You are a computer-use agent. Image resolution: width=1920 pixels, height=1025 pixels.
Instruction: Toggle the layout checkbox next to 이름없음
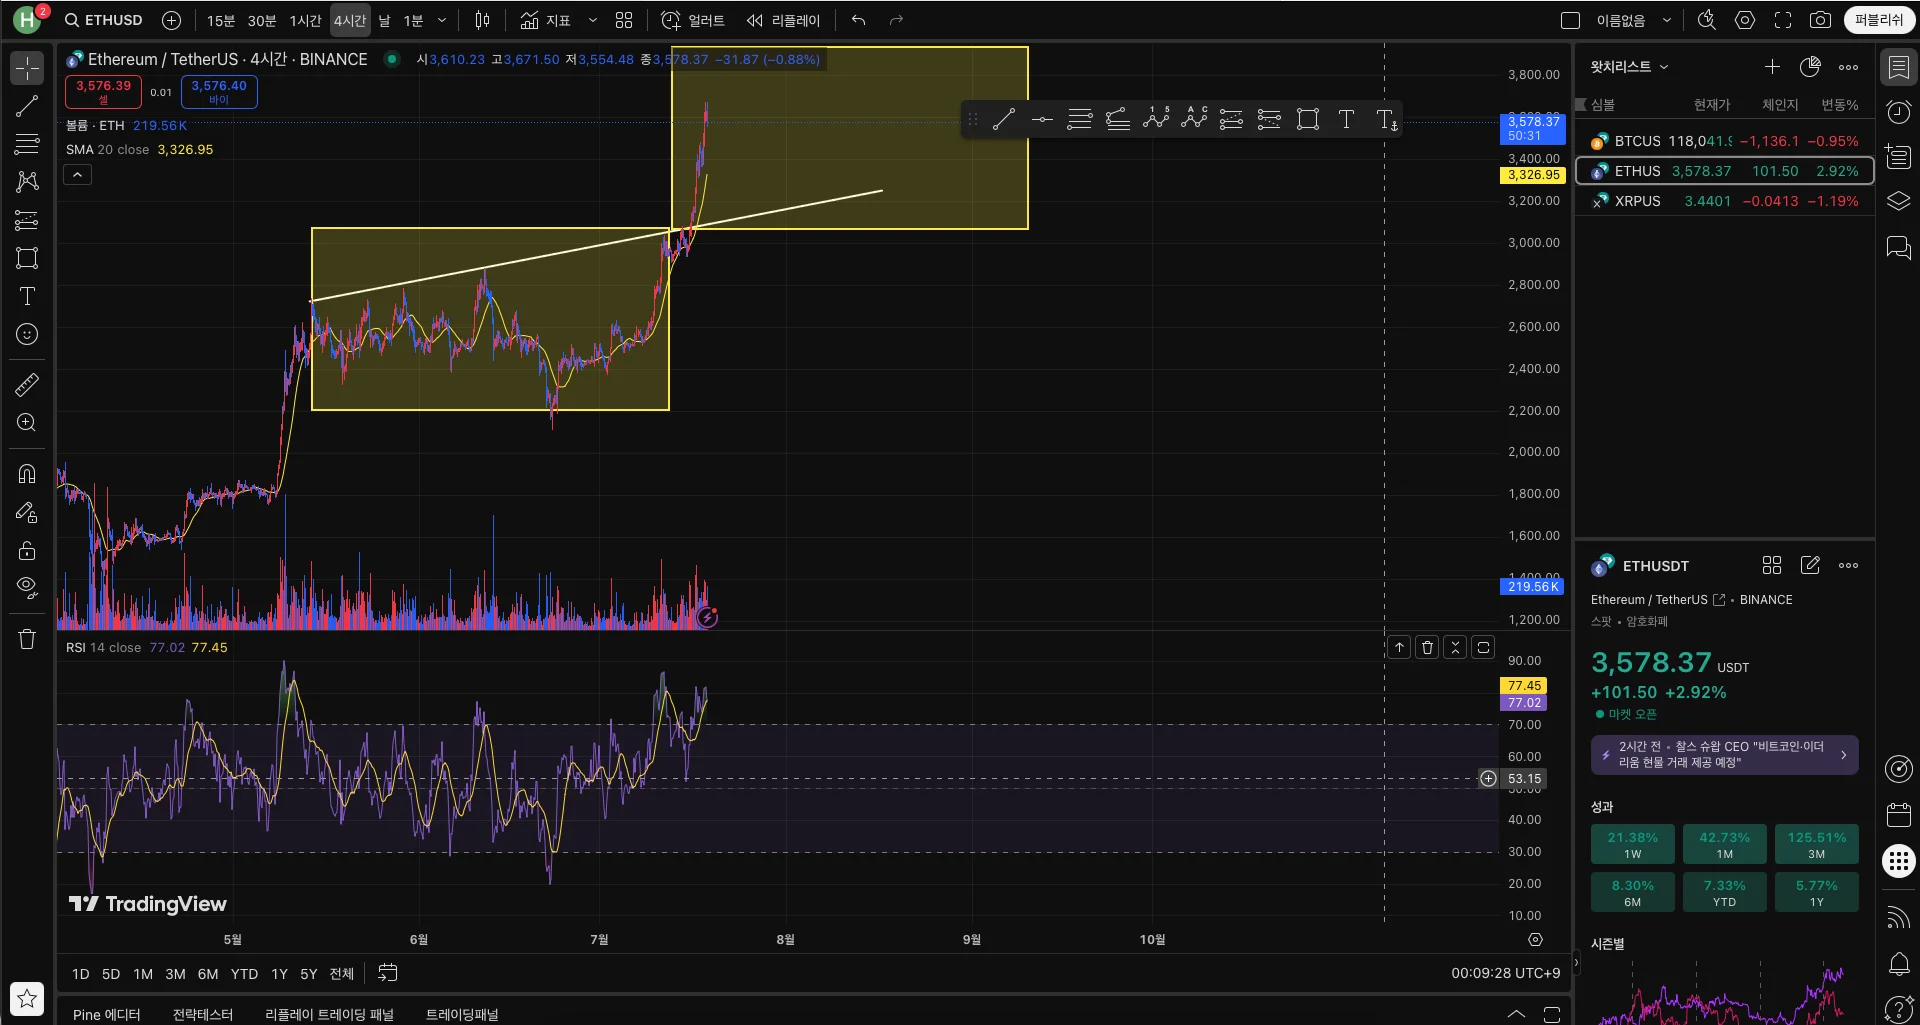1570,20
